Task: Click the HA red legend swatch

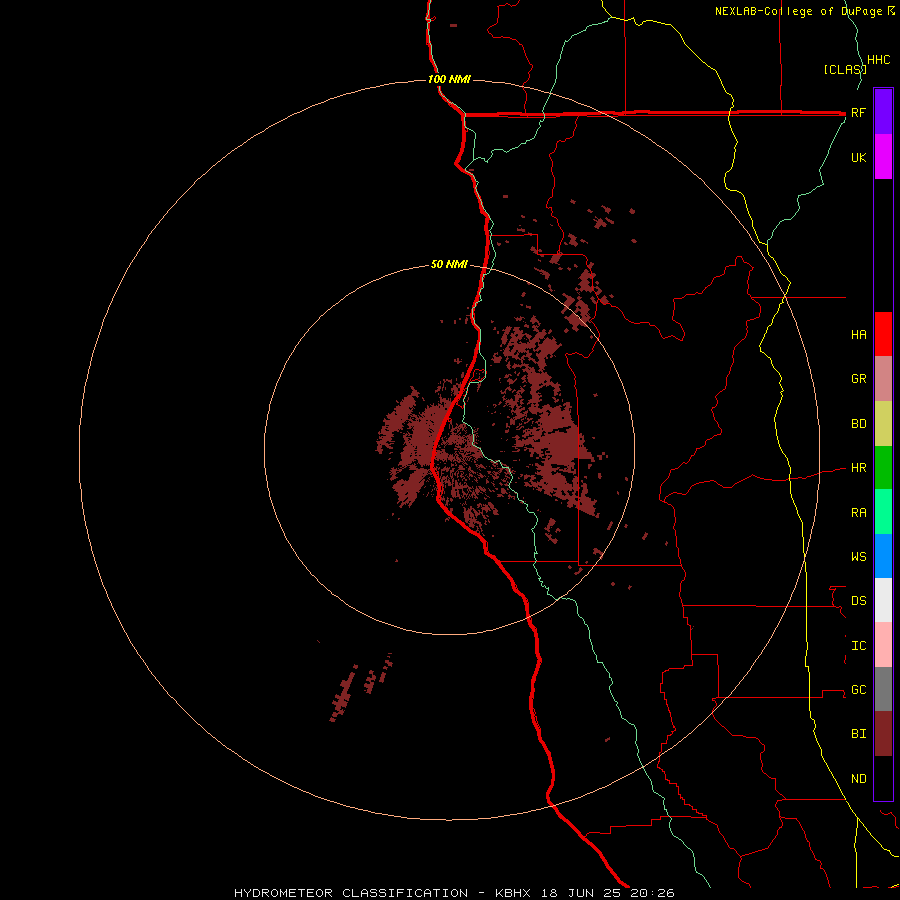Action: tap(883, 334)
